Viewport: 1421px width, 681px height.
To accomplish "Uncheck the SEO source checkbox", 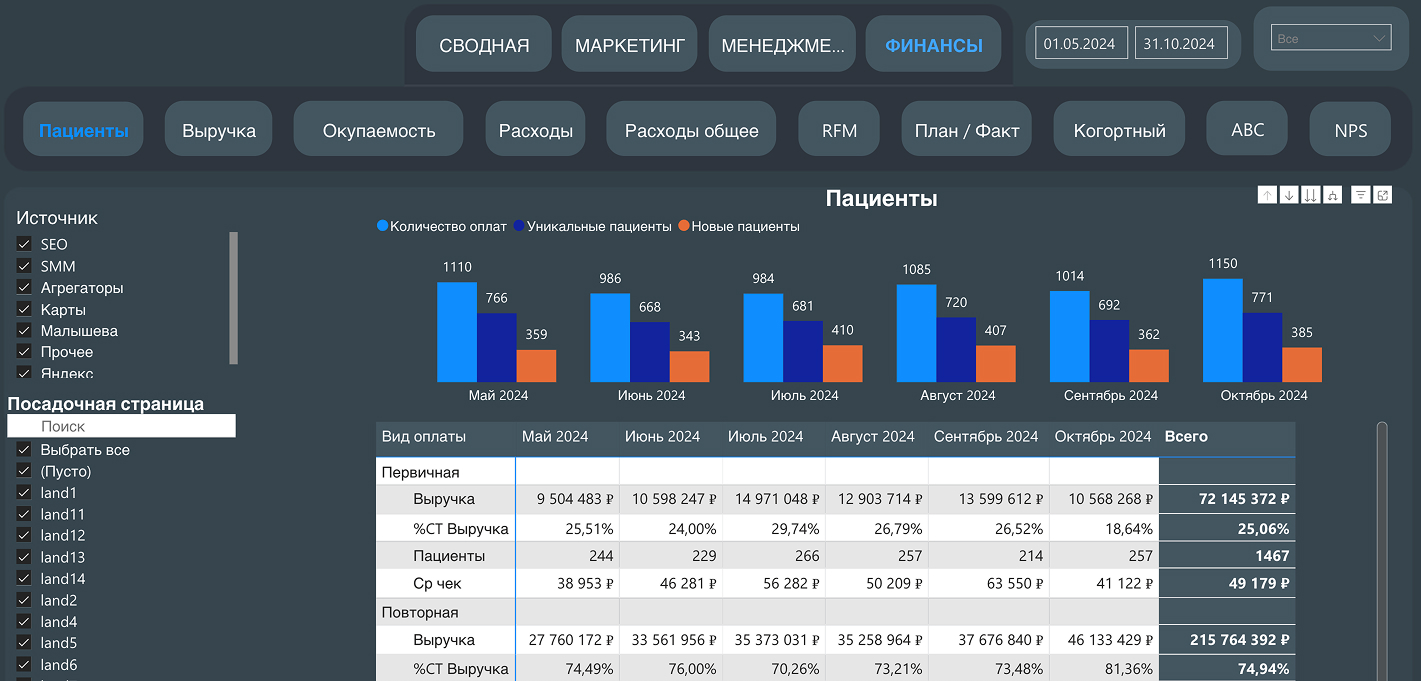I will 25,244.
